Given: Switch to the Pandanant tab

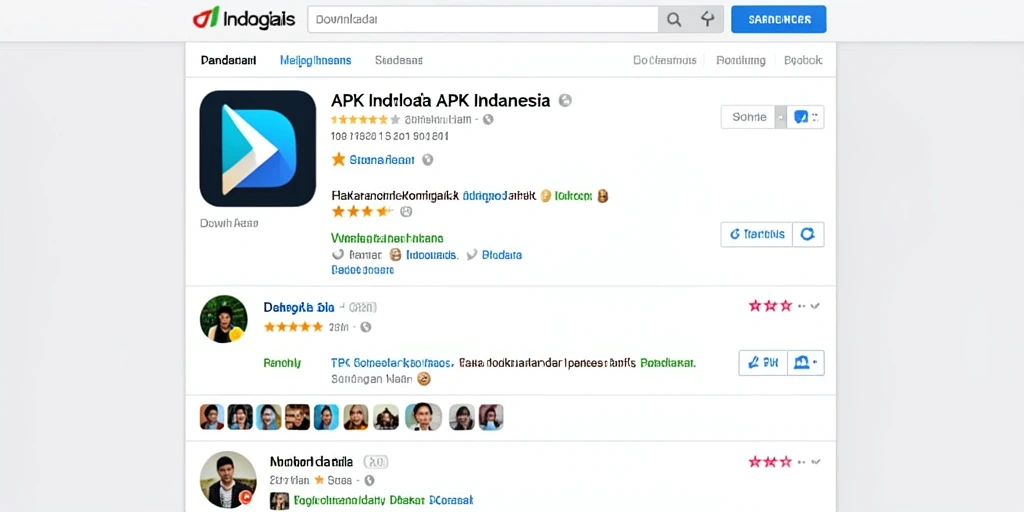Looking at the screenshot, I should (229, 60).
